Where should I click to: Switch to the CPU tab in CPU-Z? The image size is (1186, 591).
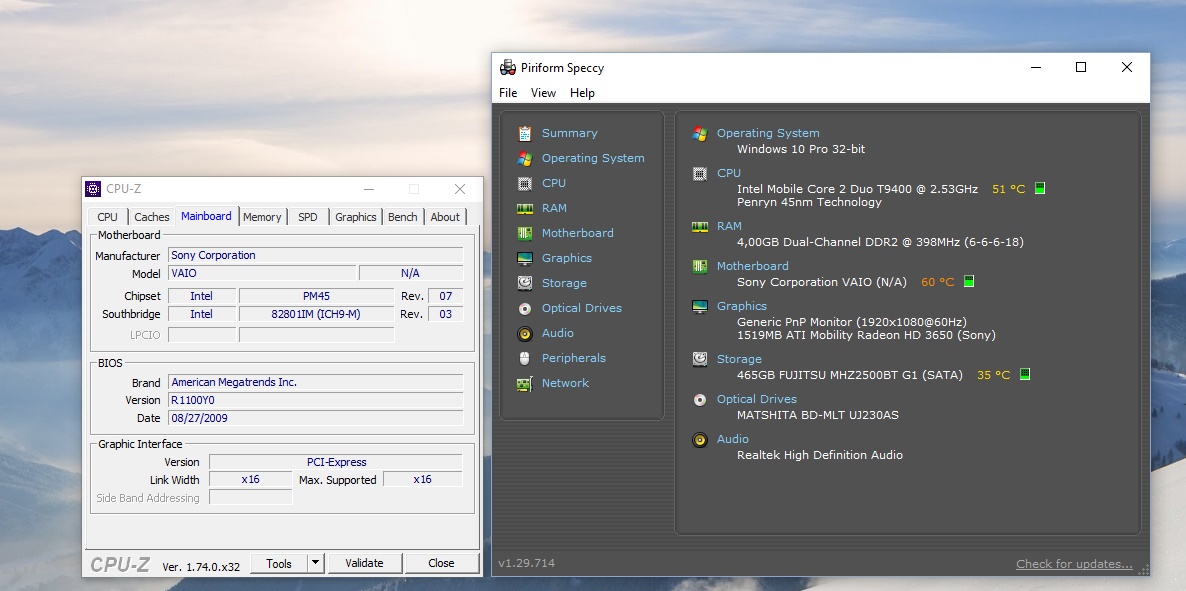107,217
